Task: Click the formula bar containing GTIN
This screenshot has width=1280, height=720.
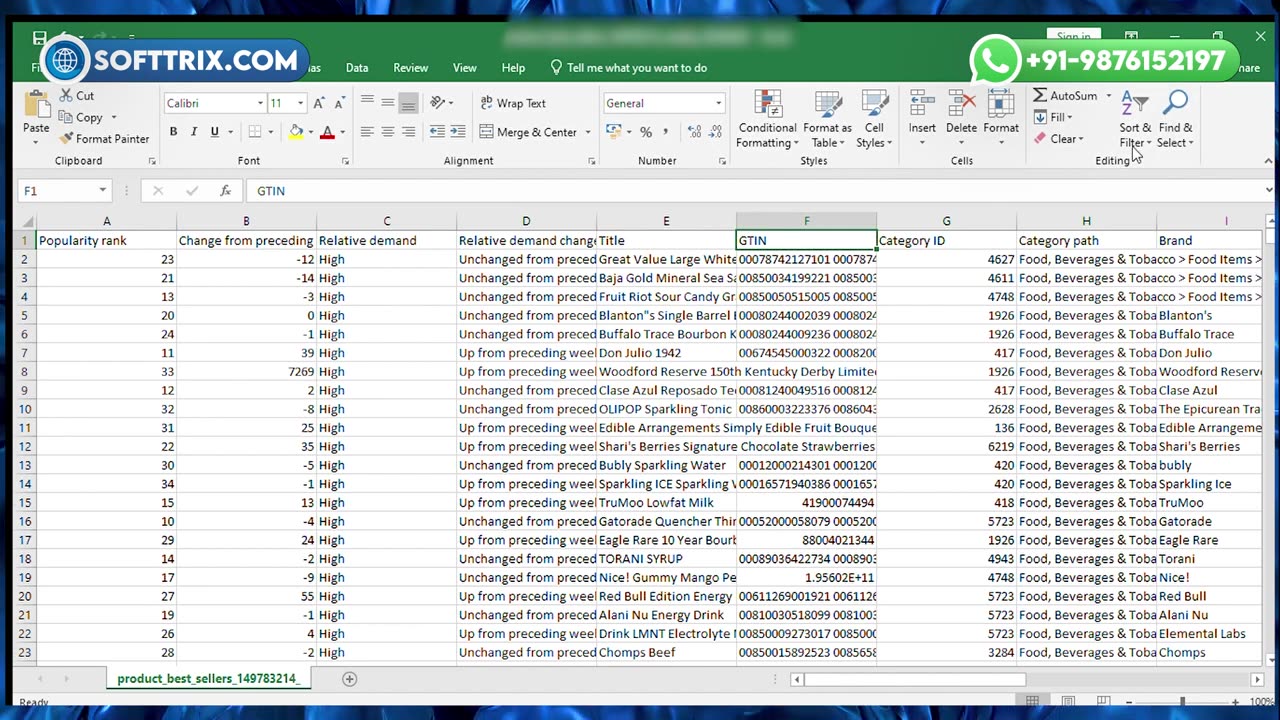Action: 755,190
